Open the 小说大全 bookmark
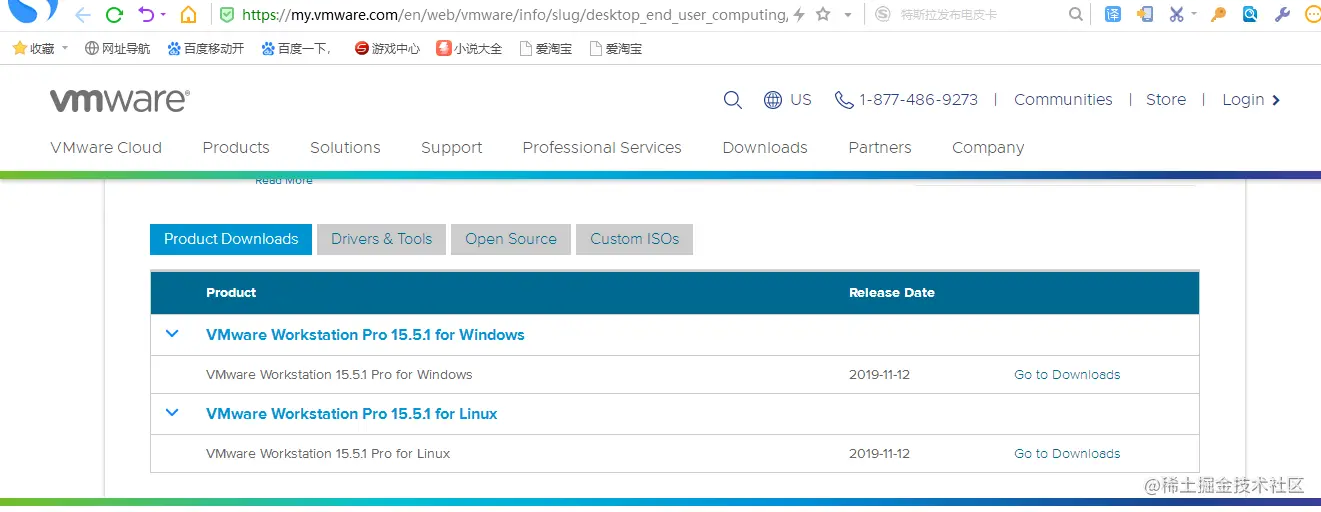Screen dimensions: 1321x512 pyautogui.click(x=469, y=48)
